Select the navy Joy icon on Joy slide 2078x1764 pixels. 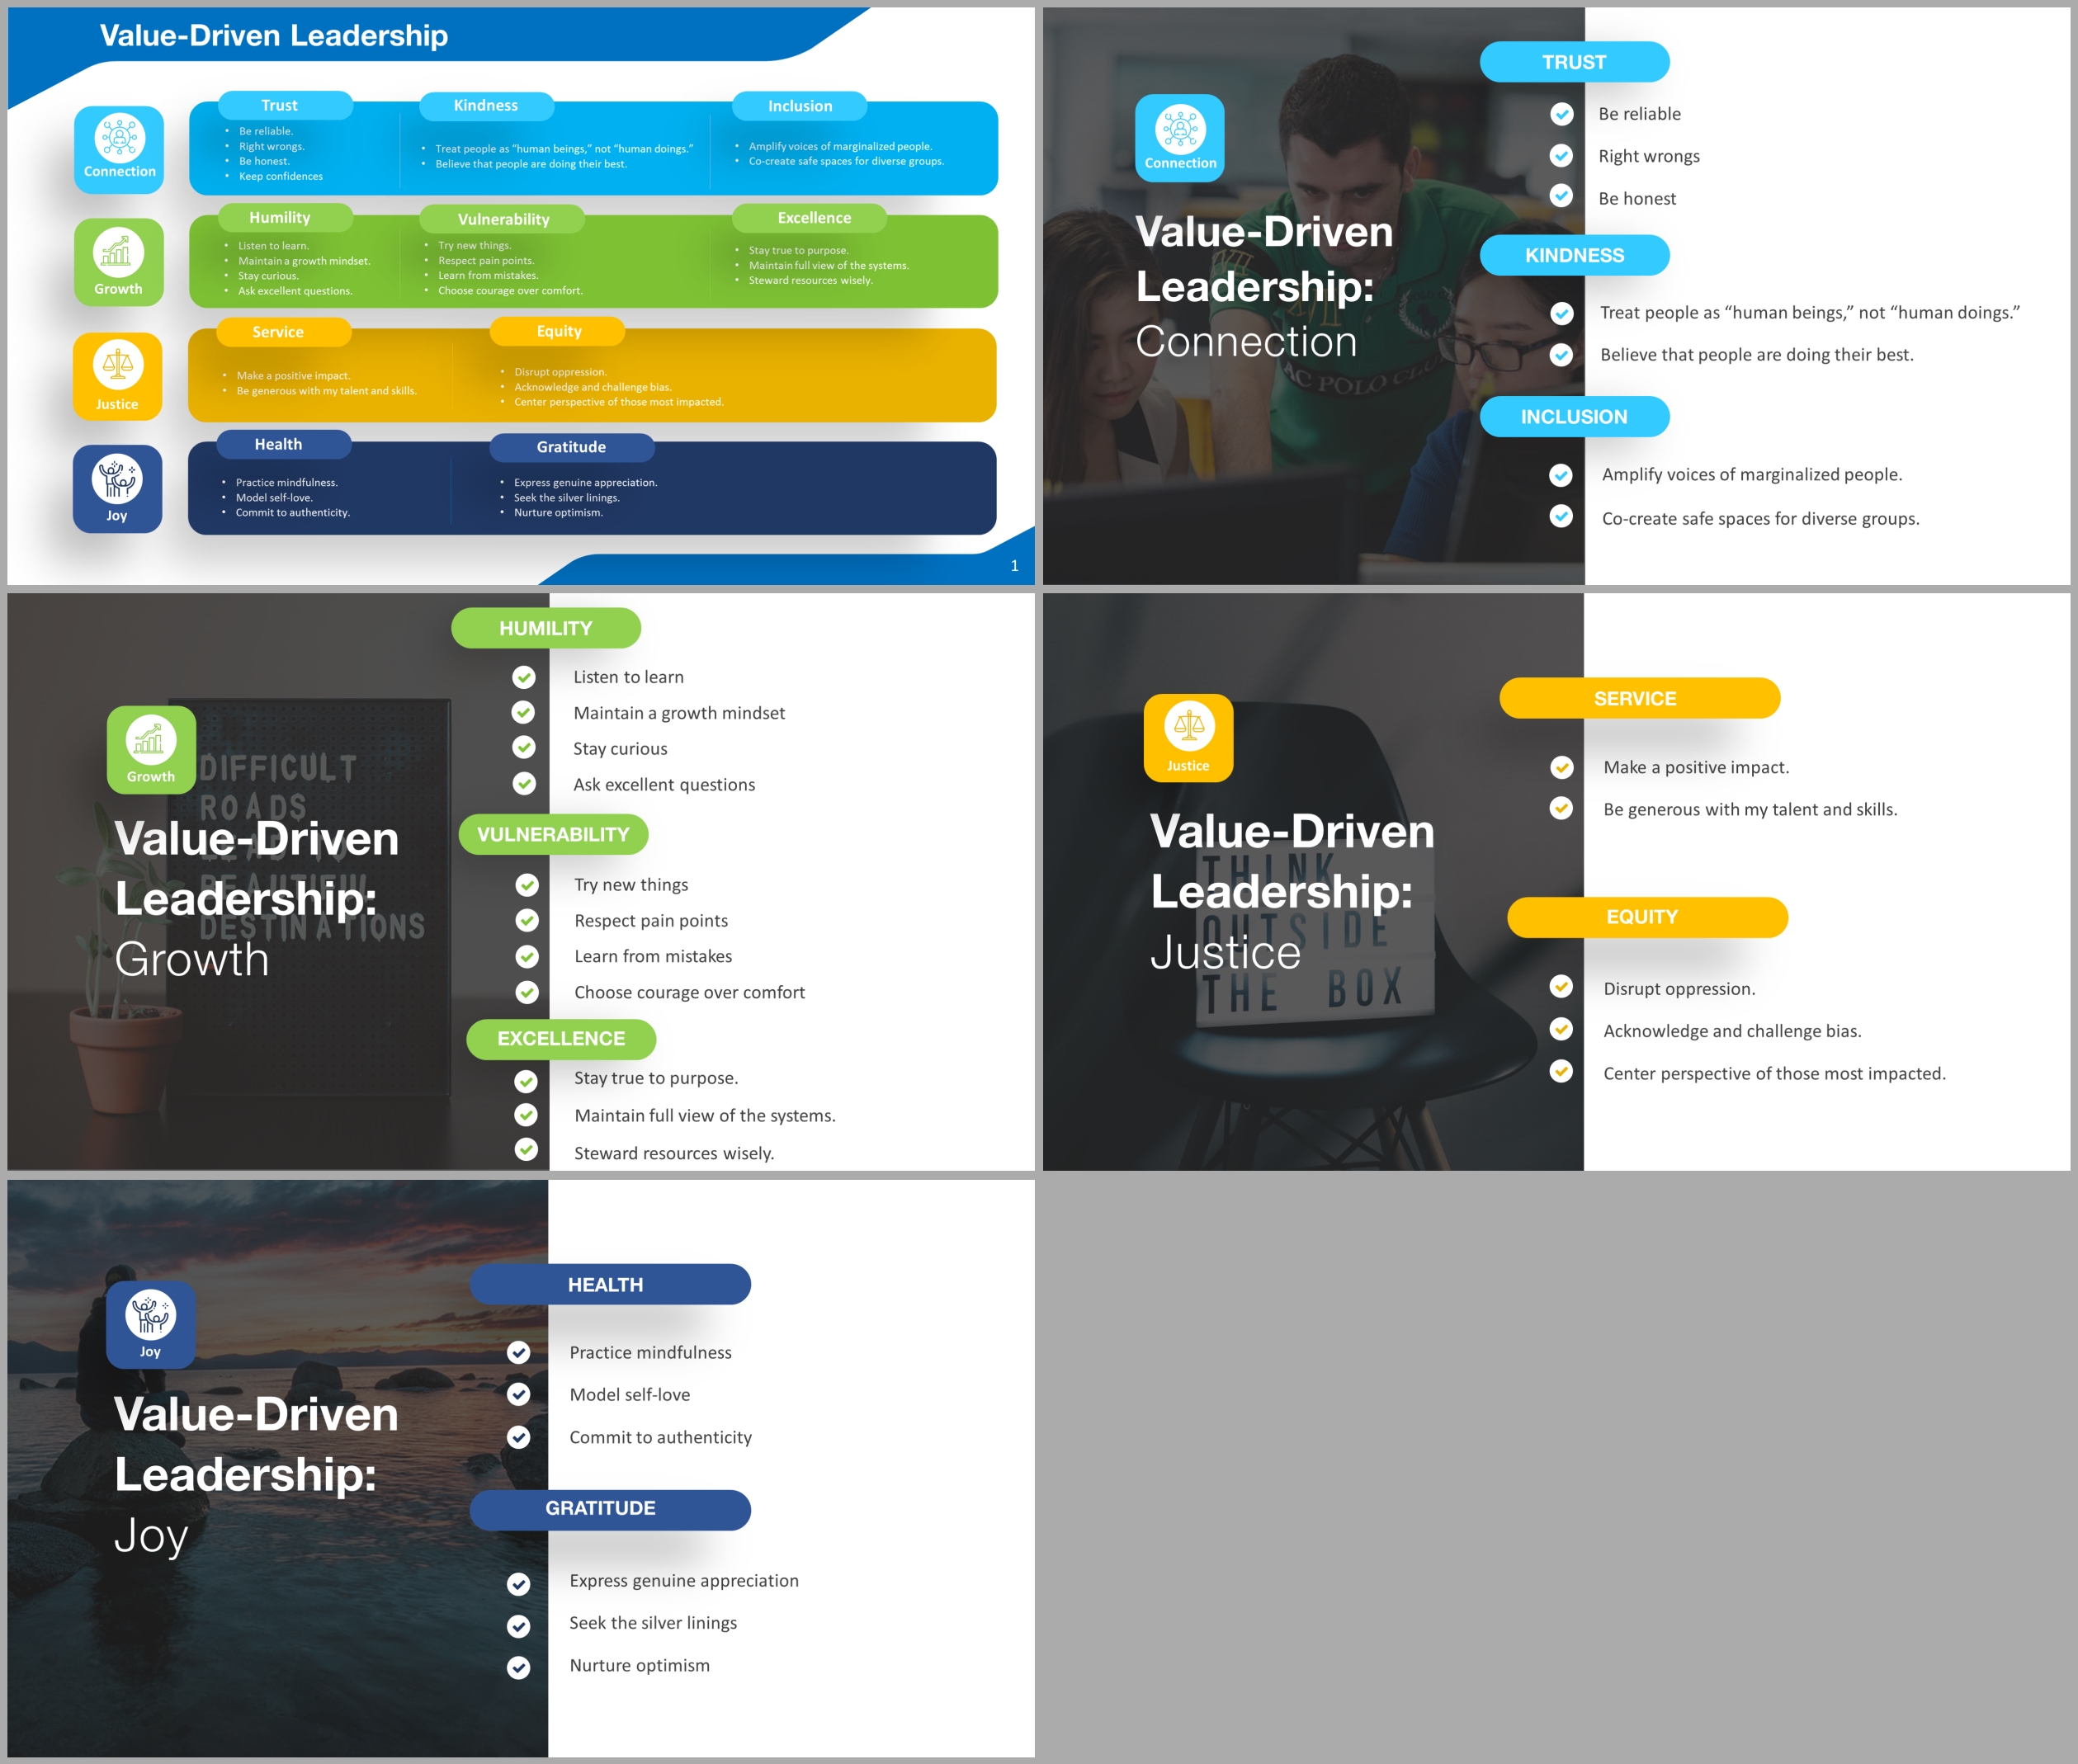point(151,1323)
